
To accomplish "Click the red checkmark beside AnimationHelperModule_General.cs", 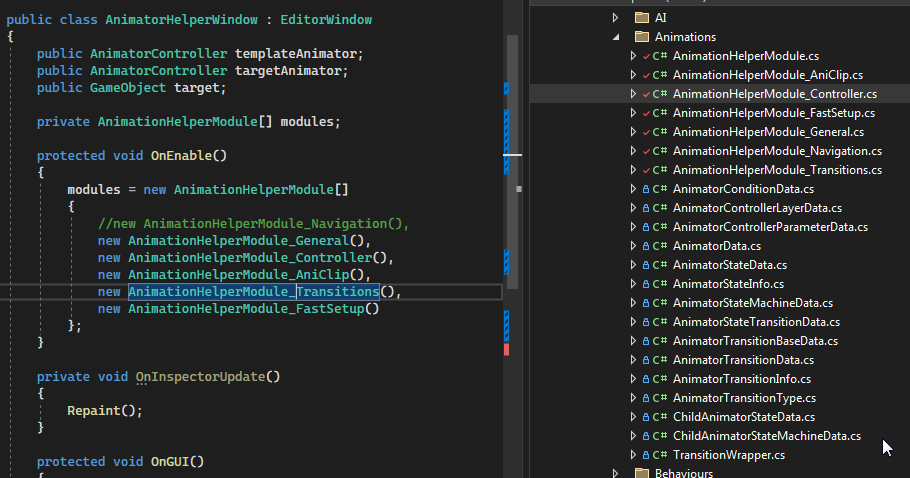I will (x=646, y=132).
